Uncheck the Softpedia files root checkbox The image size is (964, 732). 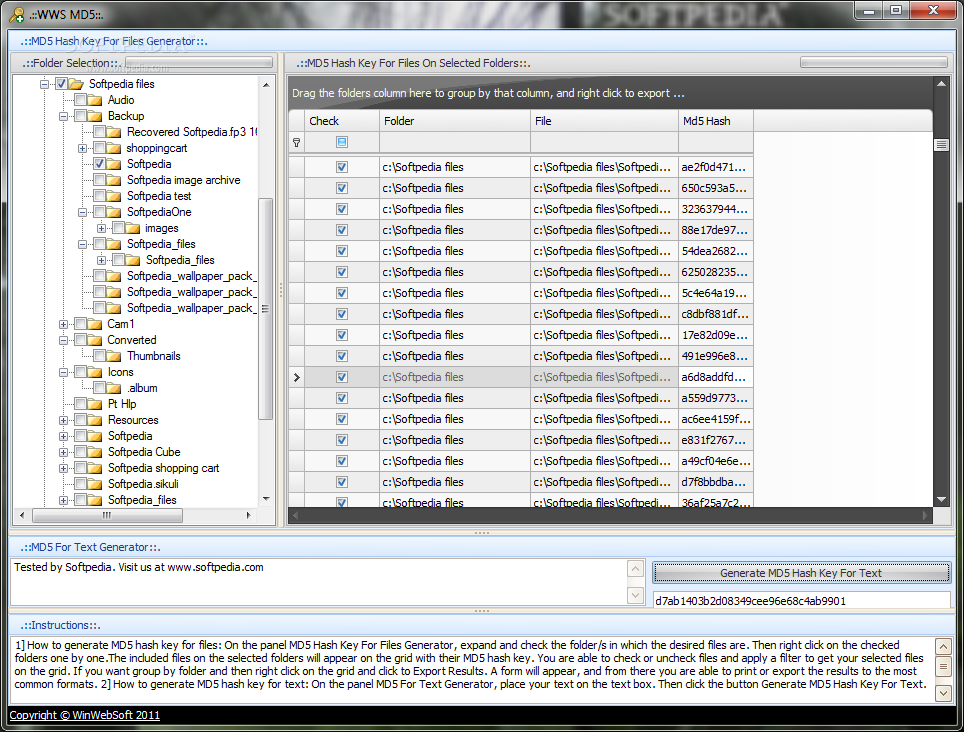click(61, 84)
